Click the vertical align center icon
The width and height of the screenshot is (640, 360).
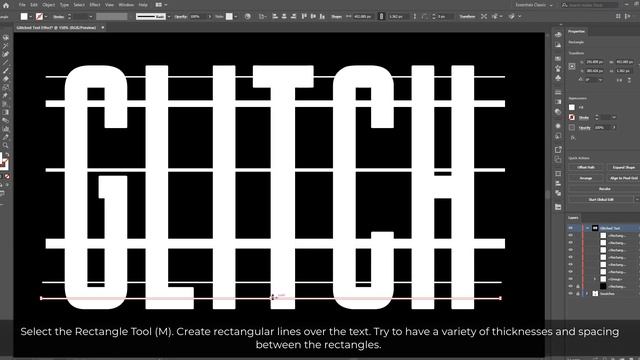click(313, 16)
